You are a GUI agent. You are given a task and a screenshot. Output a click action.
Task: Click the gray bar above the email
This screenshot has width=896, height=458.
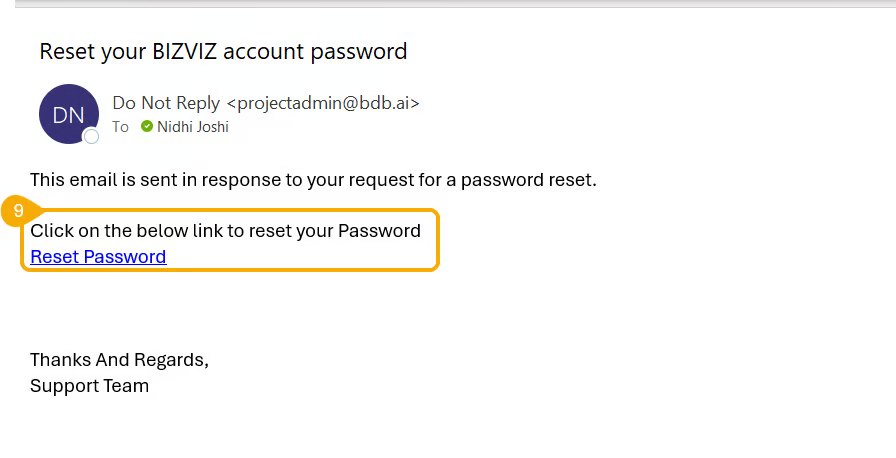point(448,4)
